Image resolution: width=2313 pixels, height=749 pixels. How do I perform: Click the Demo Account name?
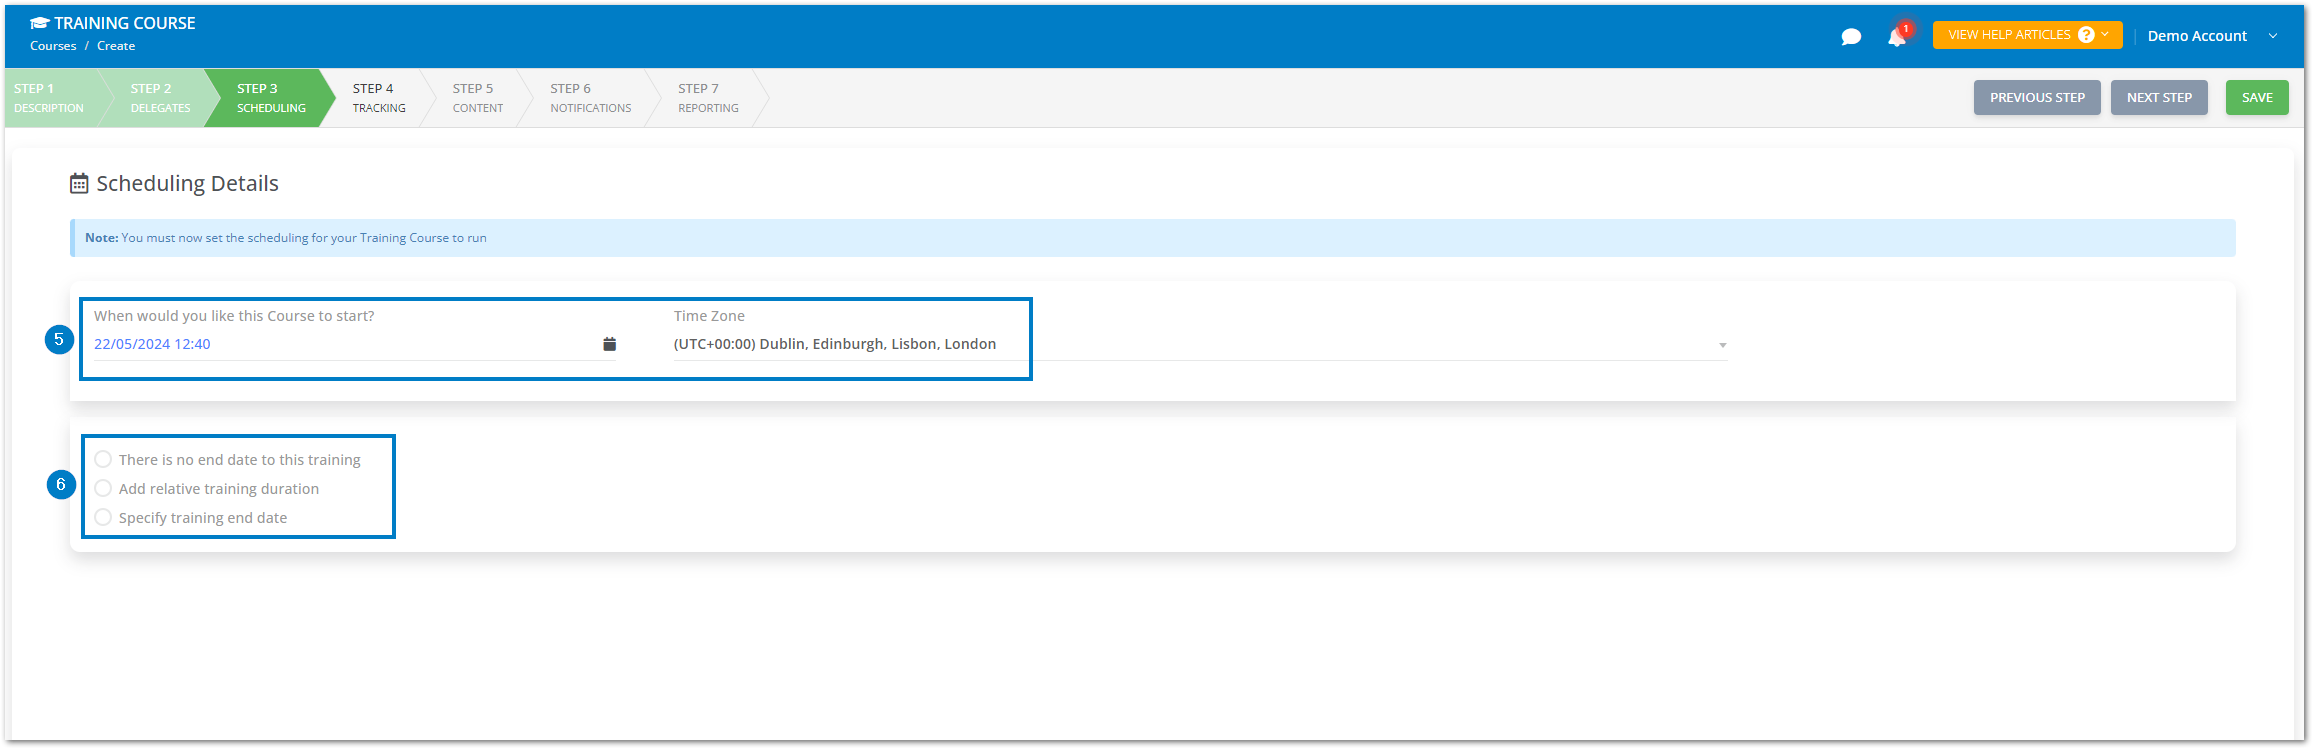click(2197, 36)
